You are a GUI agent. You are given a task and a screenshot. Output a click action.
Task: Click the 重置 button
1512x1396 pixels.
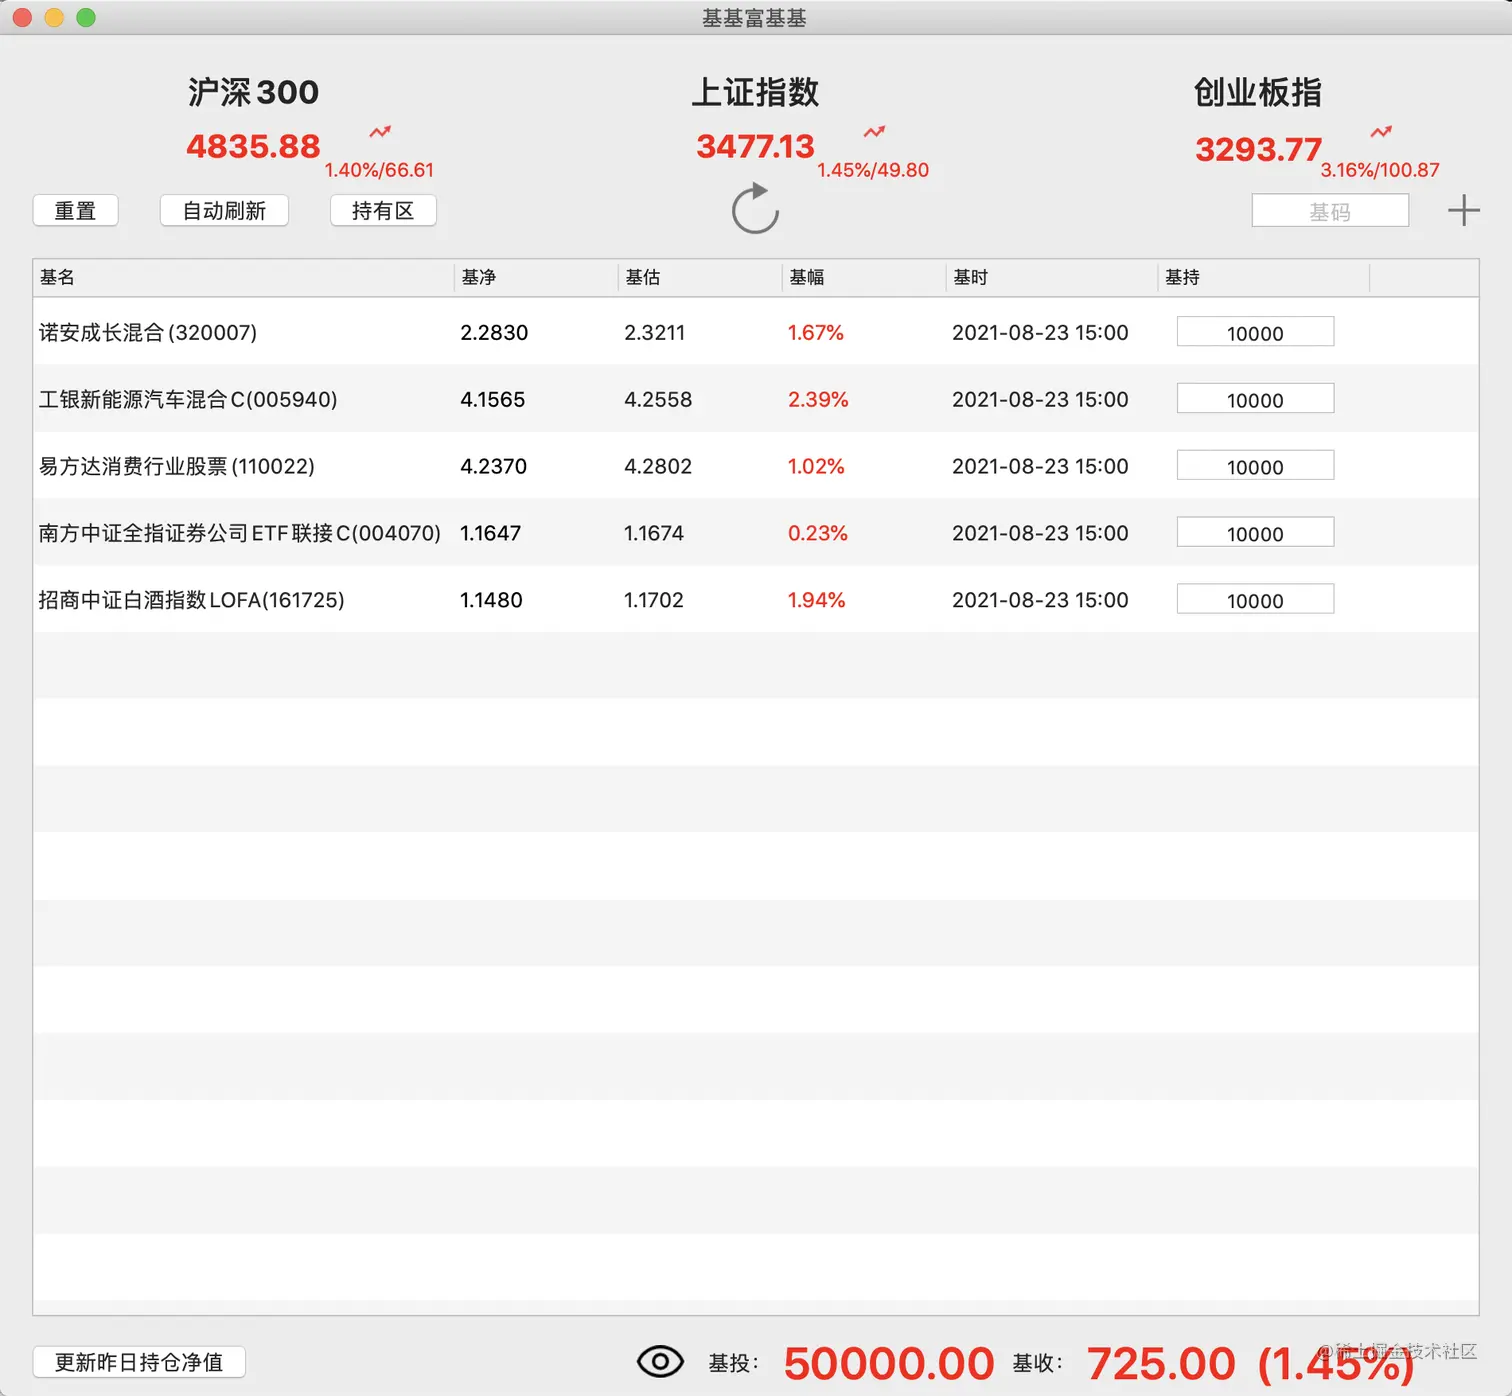click(75, 211)
